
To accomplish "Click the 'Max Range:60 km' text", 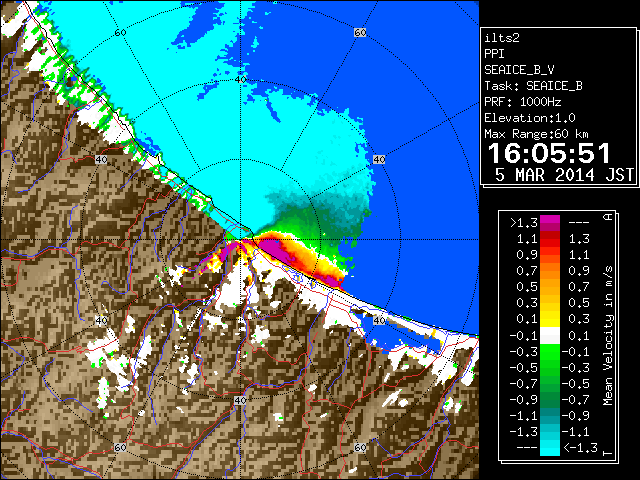I will pos(536,134).
